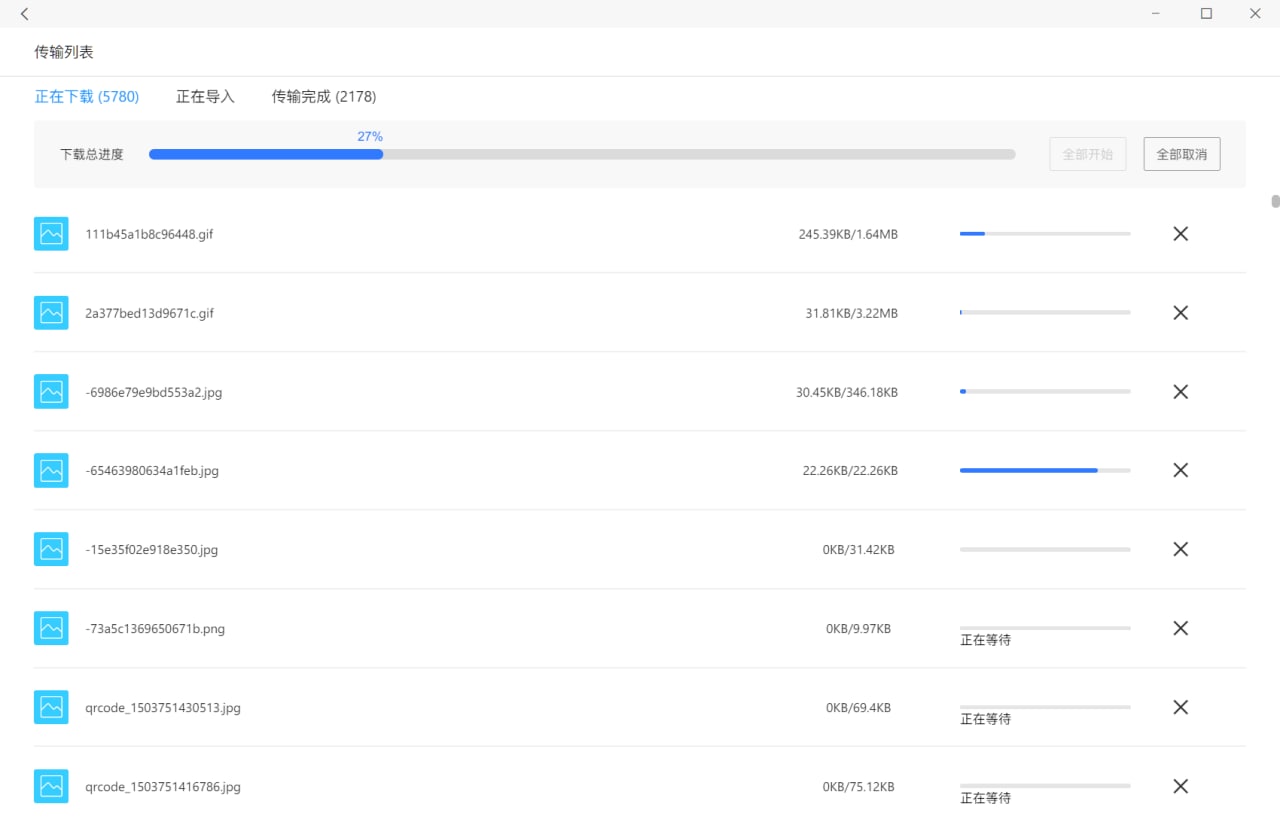Viewport: 1280px width, 819px height.
Task: Switch to 正在导入 tab
Action: (x=205, y=97)
